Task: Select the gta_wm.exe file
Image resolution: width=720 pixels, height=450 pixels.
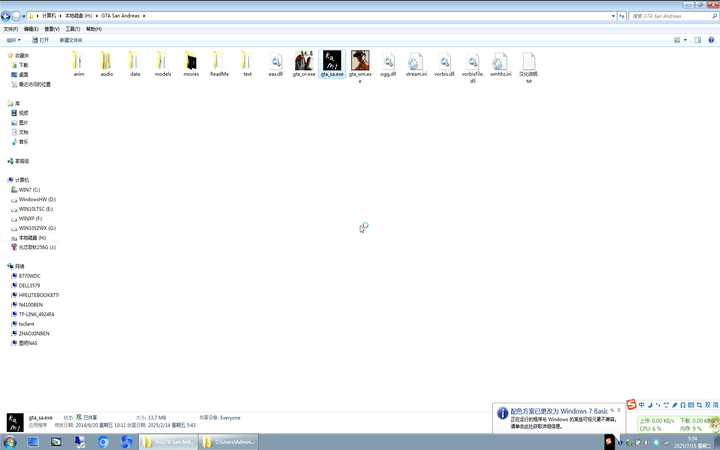Action: (360, 67)
